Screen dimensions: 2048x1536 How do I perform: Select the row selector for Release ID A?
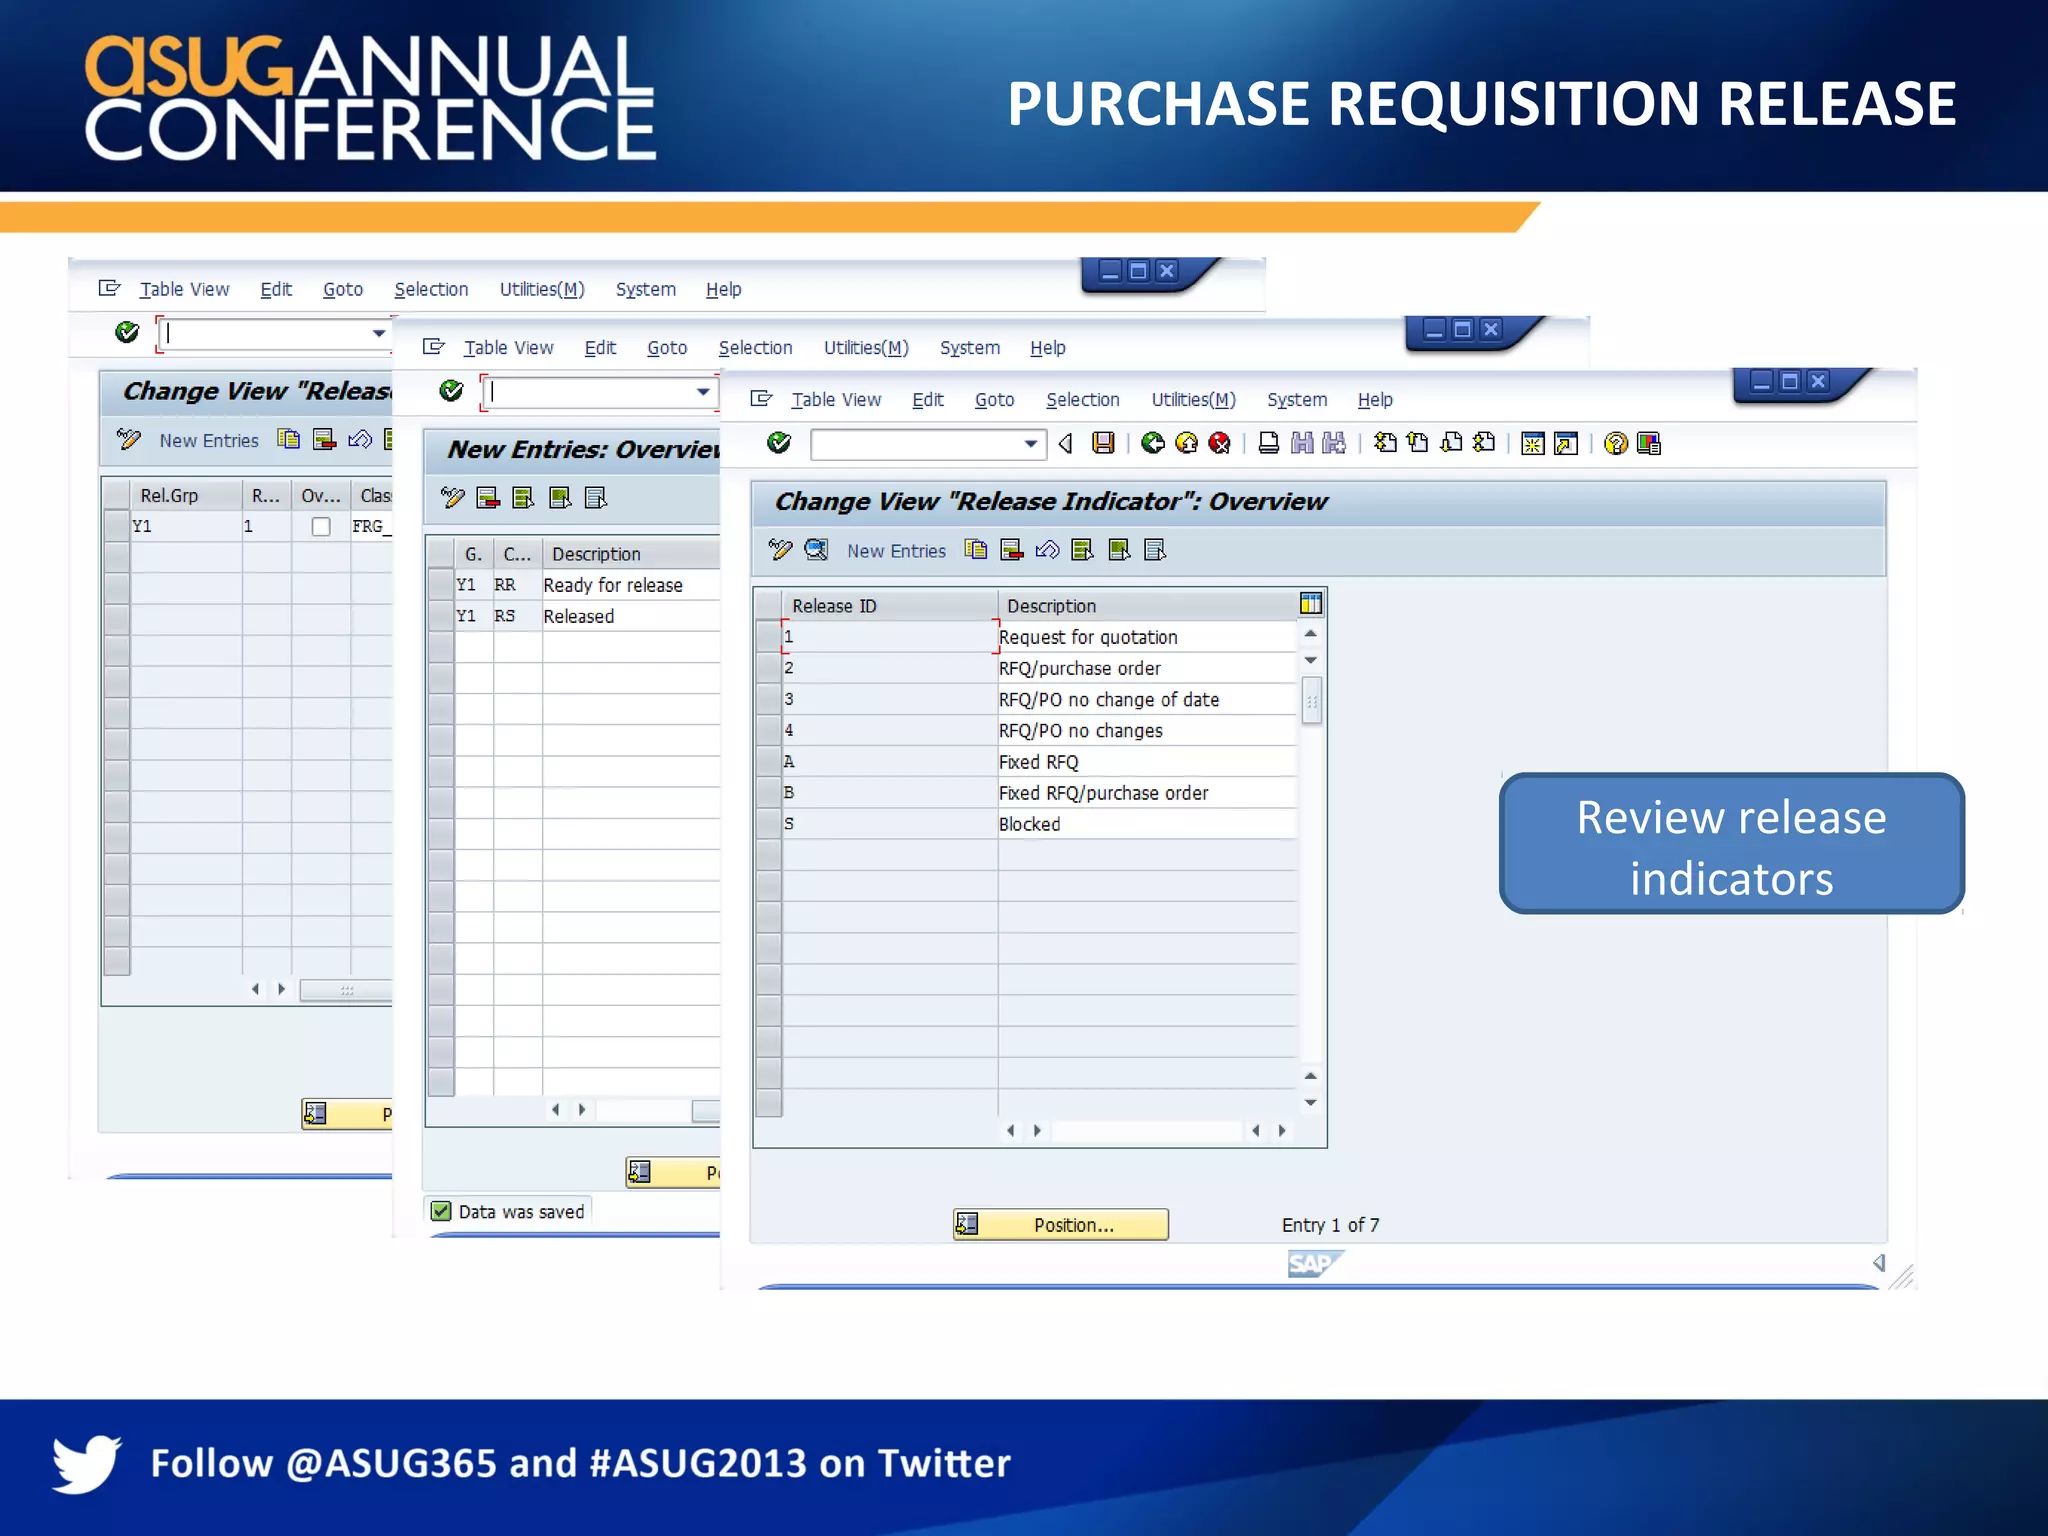click(768, 761)
